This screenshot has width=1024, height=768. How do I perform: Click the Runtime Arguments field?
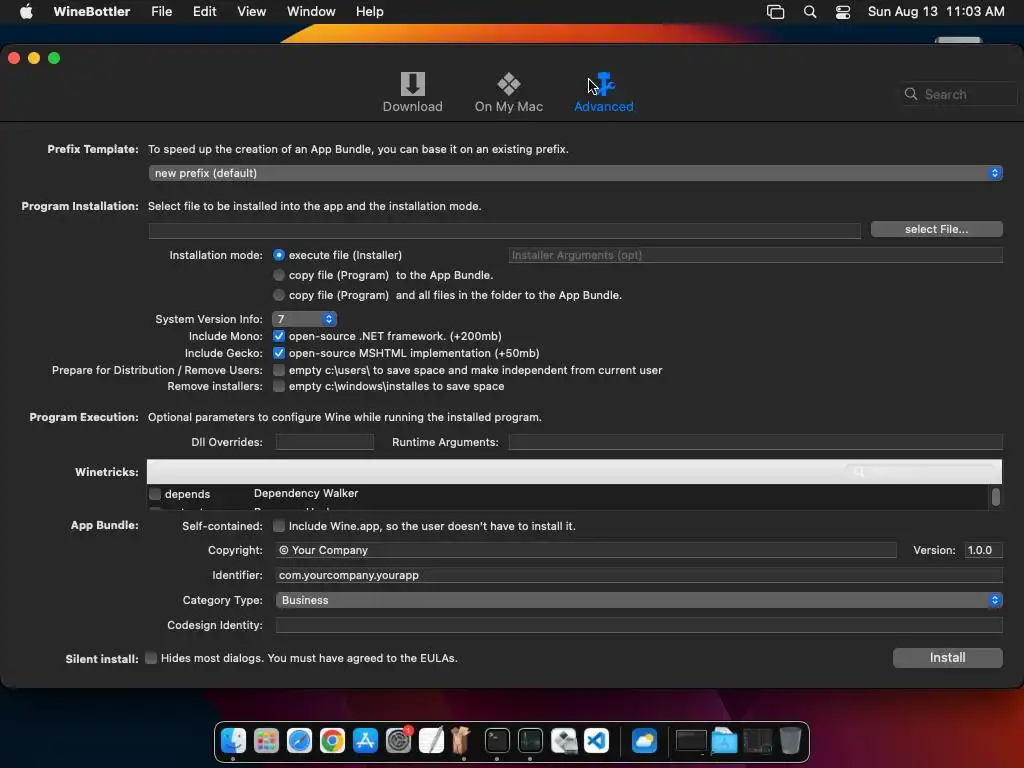pyautogui.click(x=755, y=442)
